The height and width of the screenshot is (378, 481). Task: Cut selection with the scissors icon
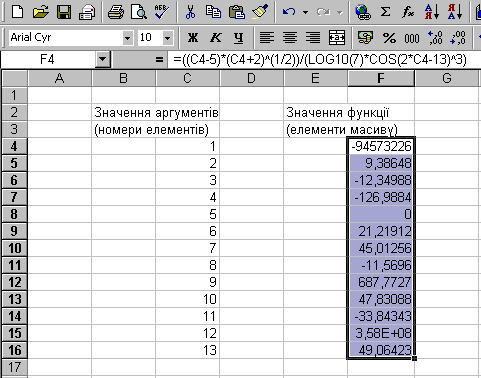click(190, 12)
